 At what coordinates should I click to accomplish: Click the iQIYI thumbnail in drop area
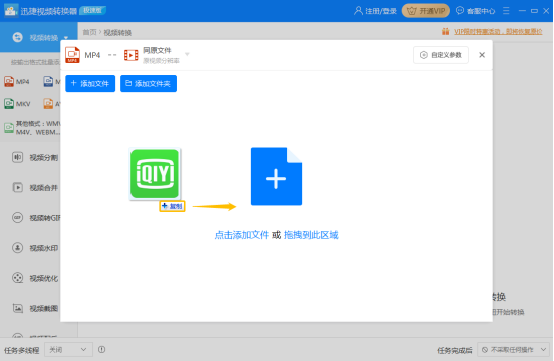[x=155, y=174]
